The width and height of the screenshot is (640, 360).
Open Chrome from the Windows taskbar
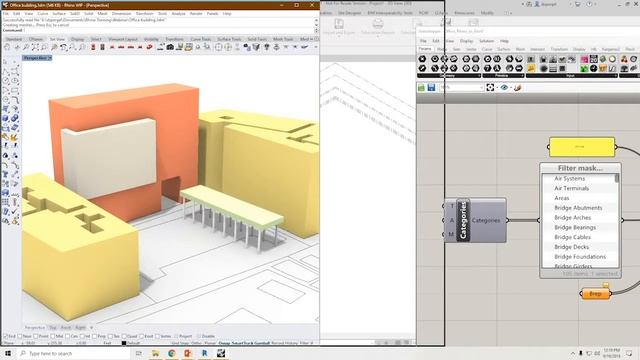point(171,353)
